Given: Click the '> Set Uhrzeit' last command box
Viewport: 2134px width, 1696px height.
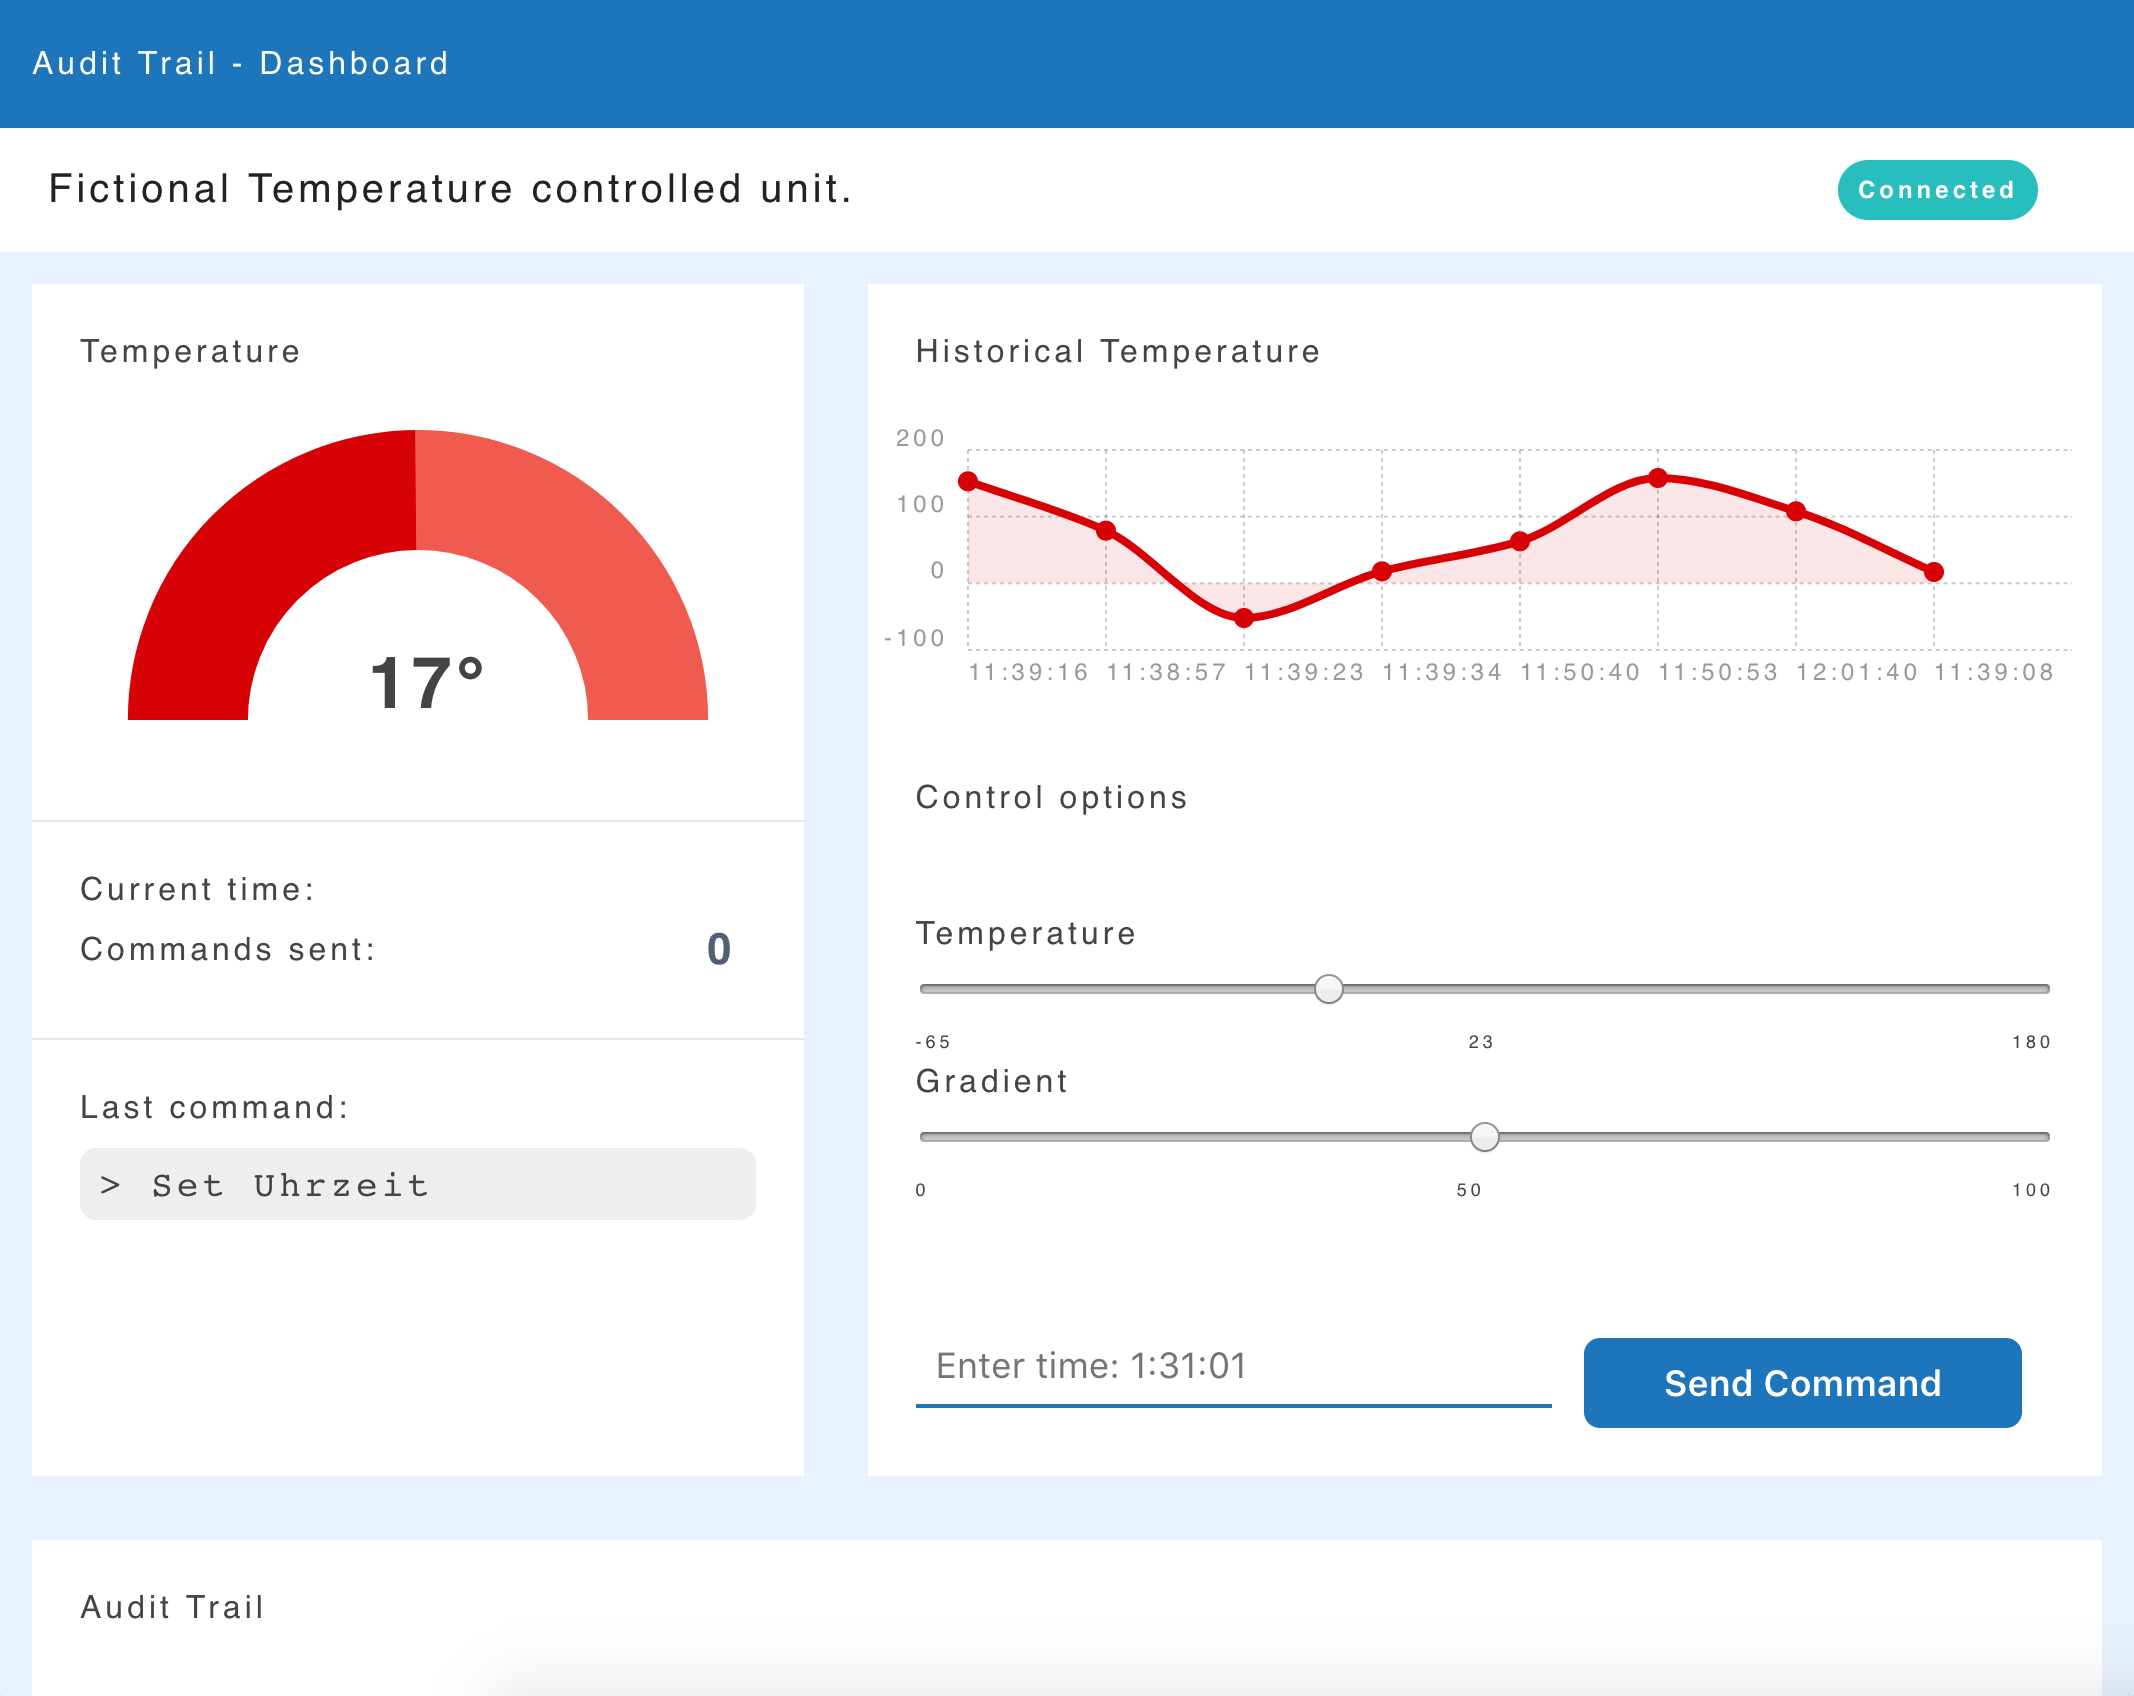Looking at the screenshot, I should [x=418, y=1184].
